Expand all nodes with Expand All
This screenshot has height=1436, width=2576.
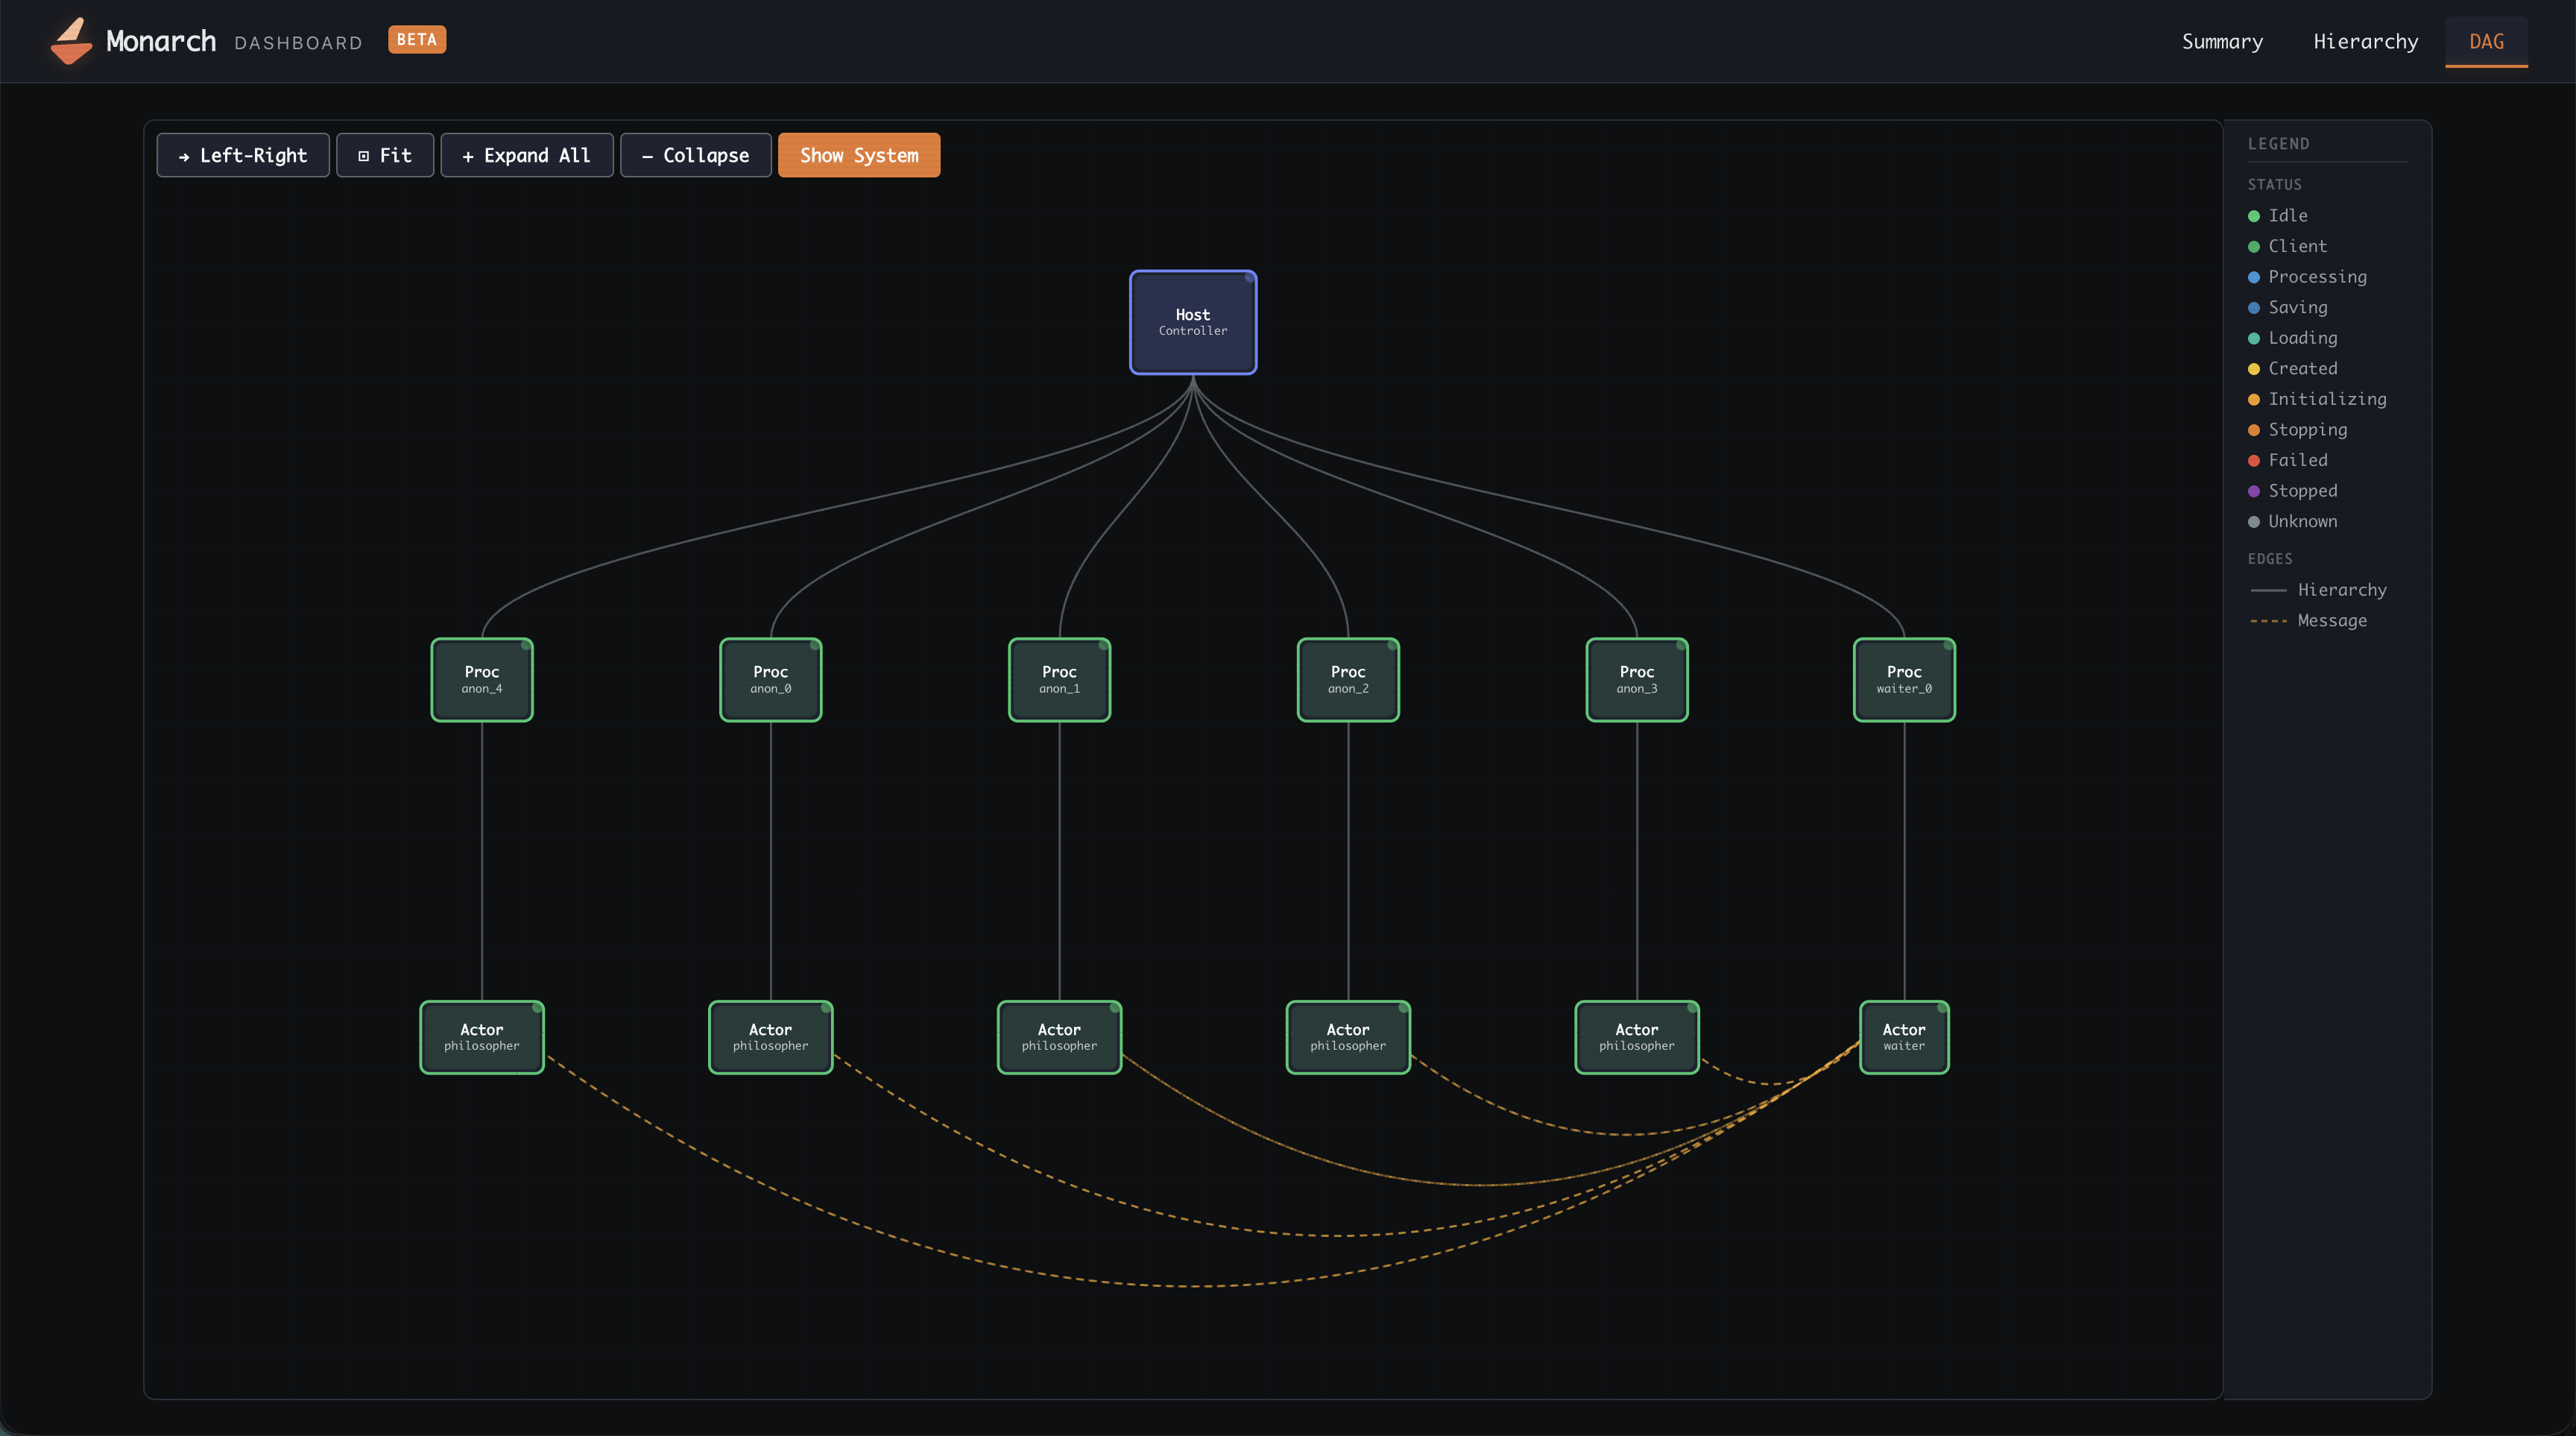pyautogui.click(x=526, y=155)
